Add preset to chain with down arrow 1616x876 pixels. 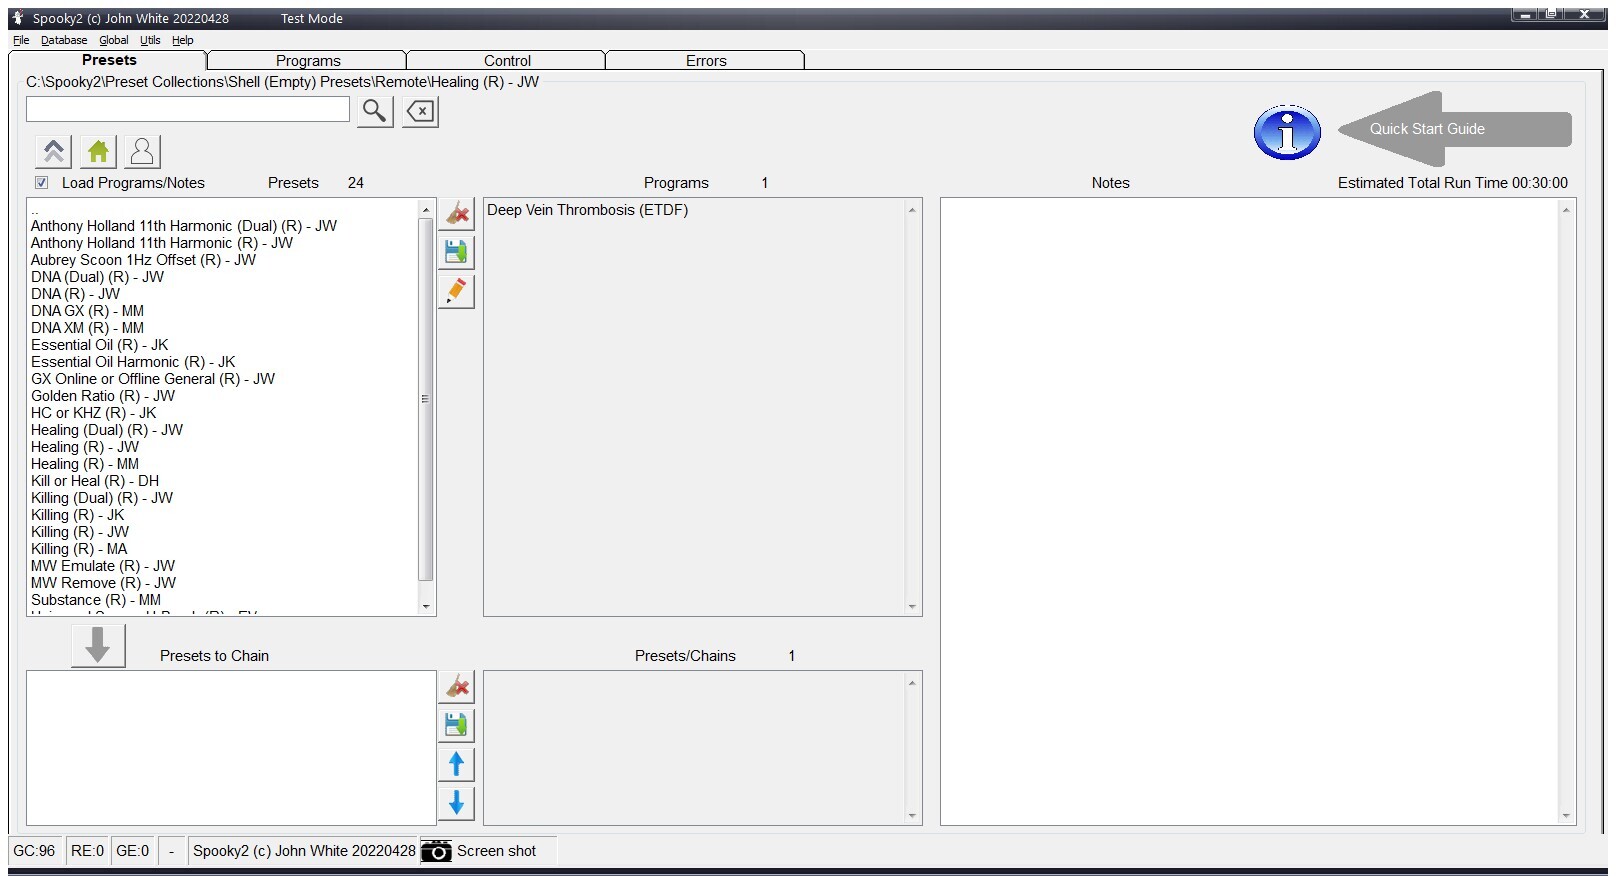[x=98, y=646]
